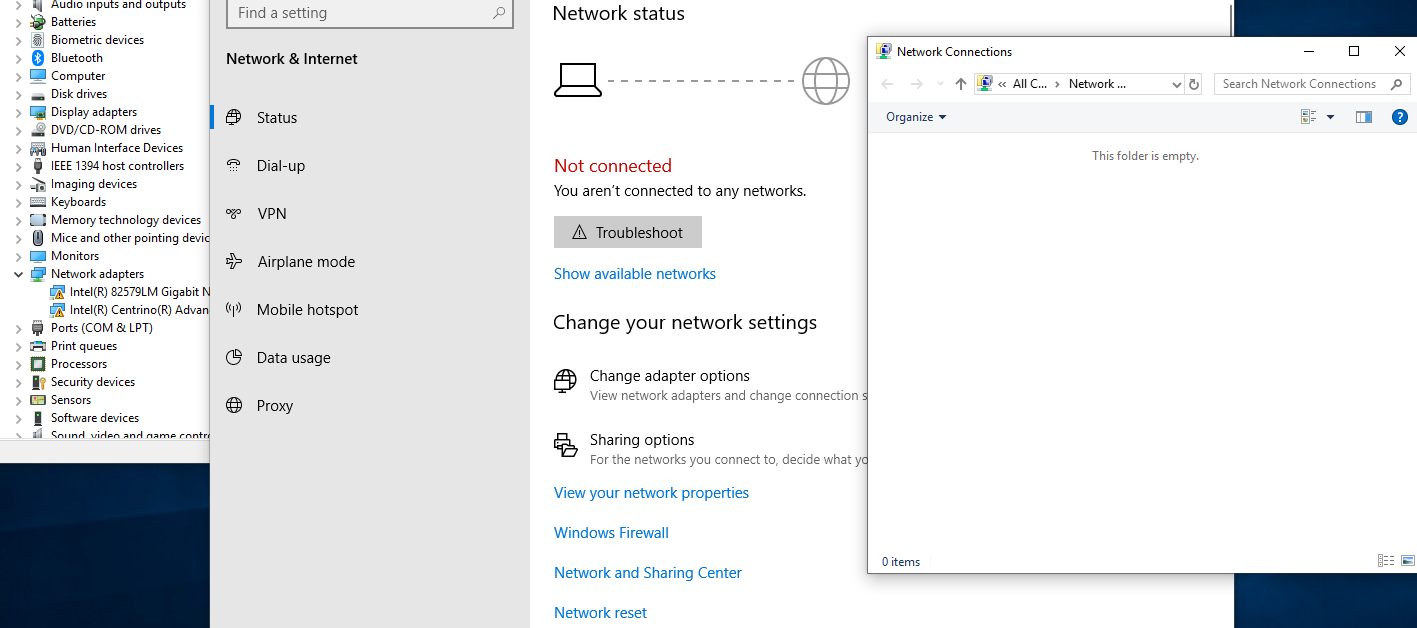
Task: Select IEEE 1394 host controllers row
Action: pyautogui.click(x=117, y=166)
